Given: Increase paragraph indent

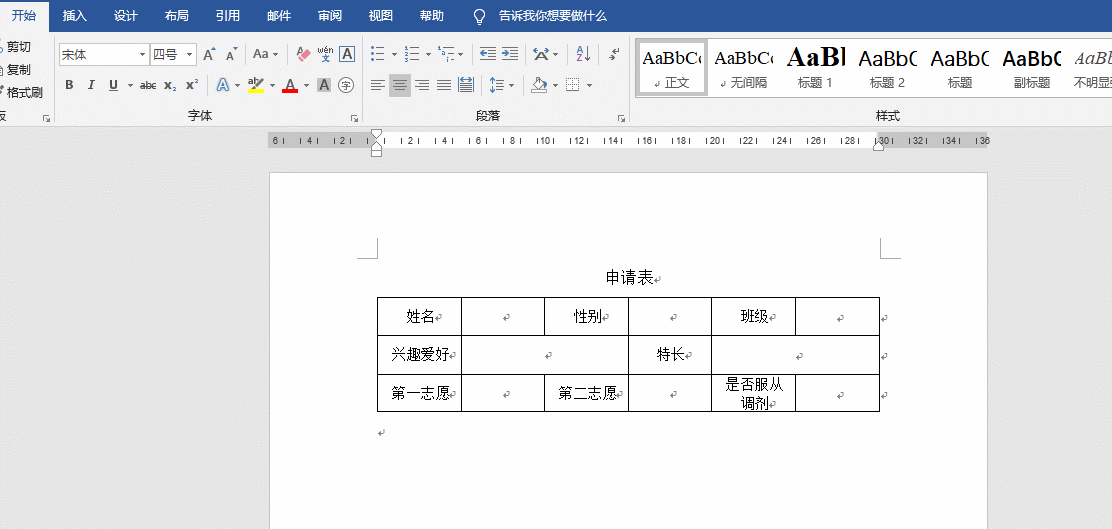Looking at the screenshot, I should [x=510, y=54].
